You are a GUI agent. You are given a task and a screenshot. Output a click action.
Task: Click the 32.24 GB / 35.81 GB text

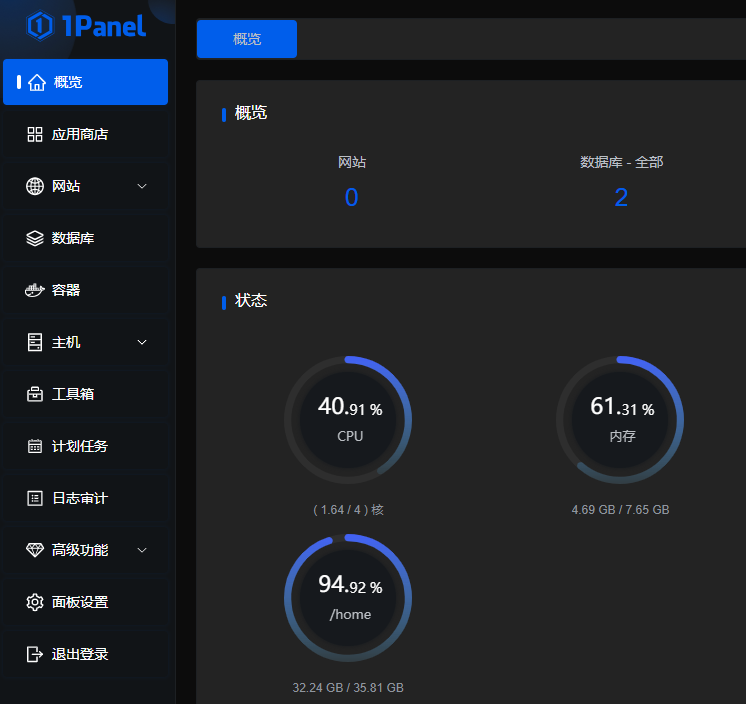click(x=348, y=688)
